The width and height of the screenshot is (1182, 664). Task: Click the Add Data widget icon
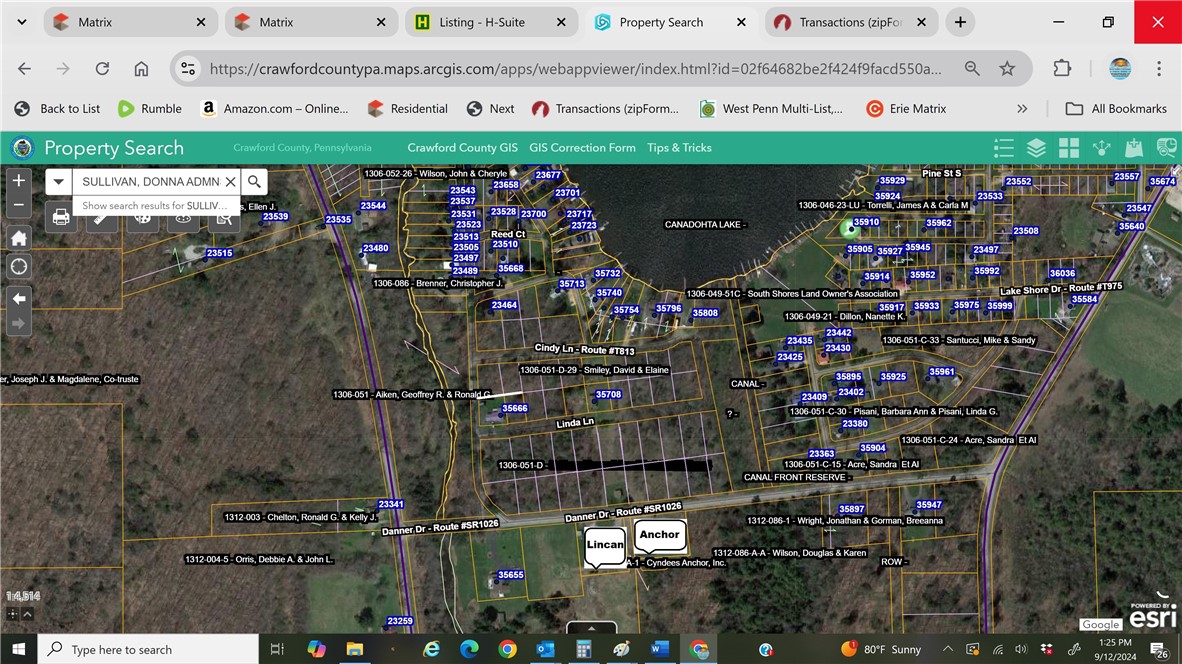(x=1133, y=148)
